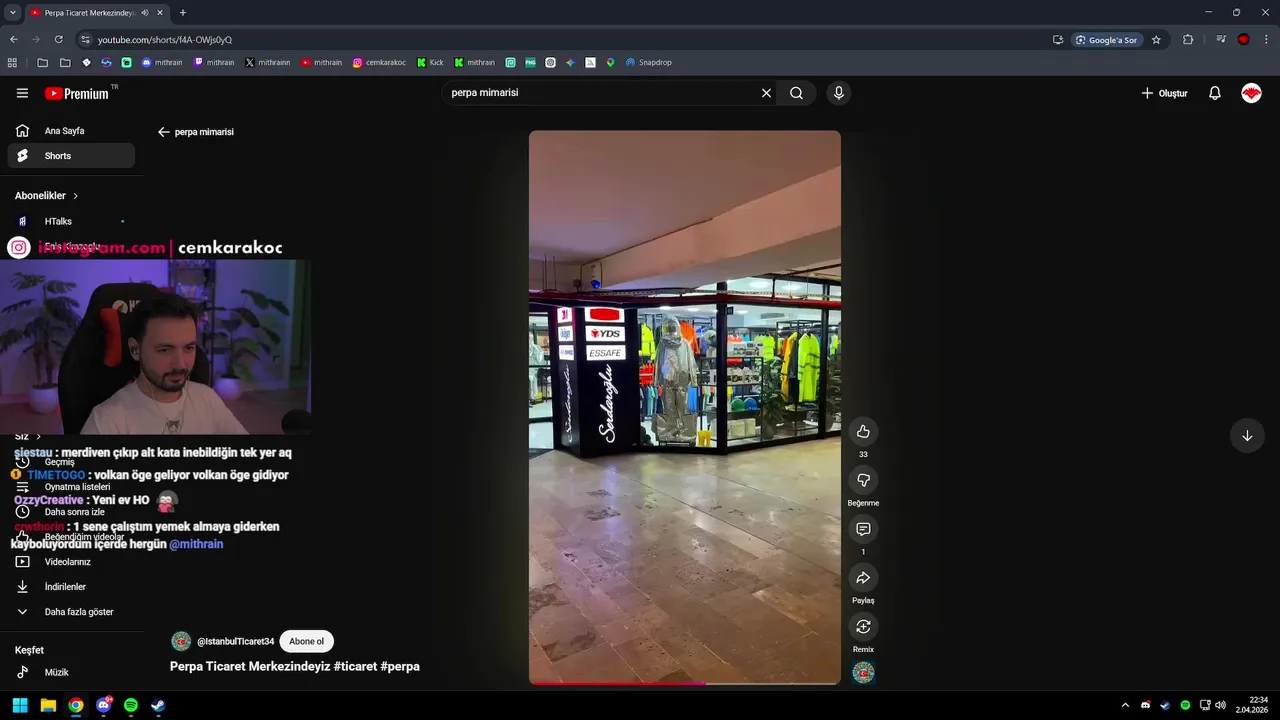
Task: Go to the next Short arrow
Action: tap(1247, 436)
